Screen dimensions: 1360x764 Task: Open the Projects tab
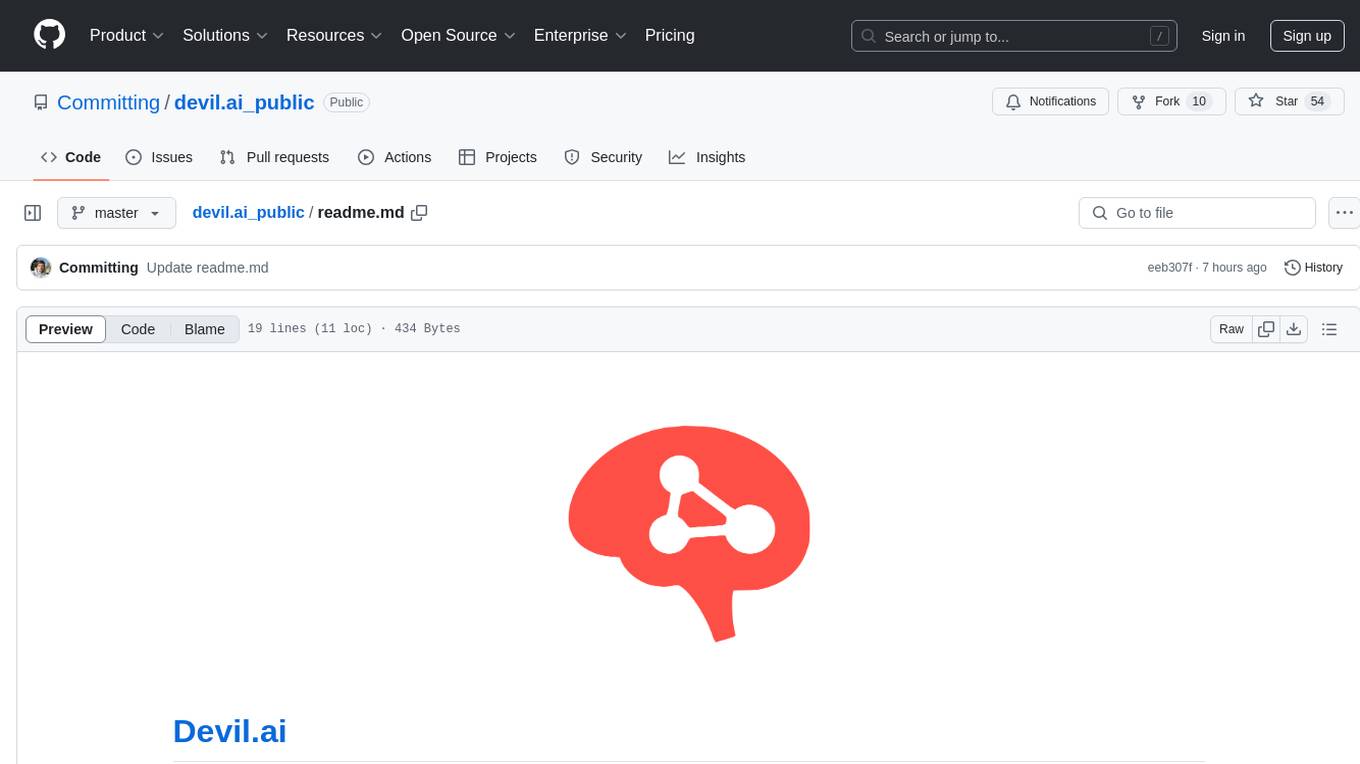click(x=498, y=157)
